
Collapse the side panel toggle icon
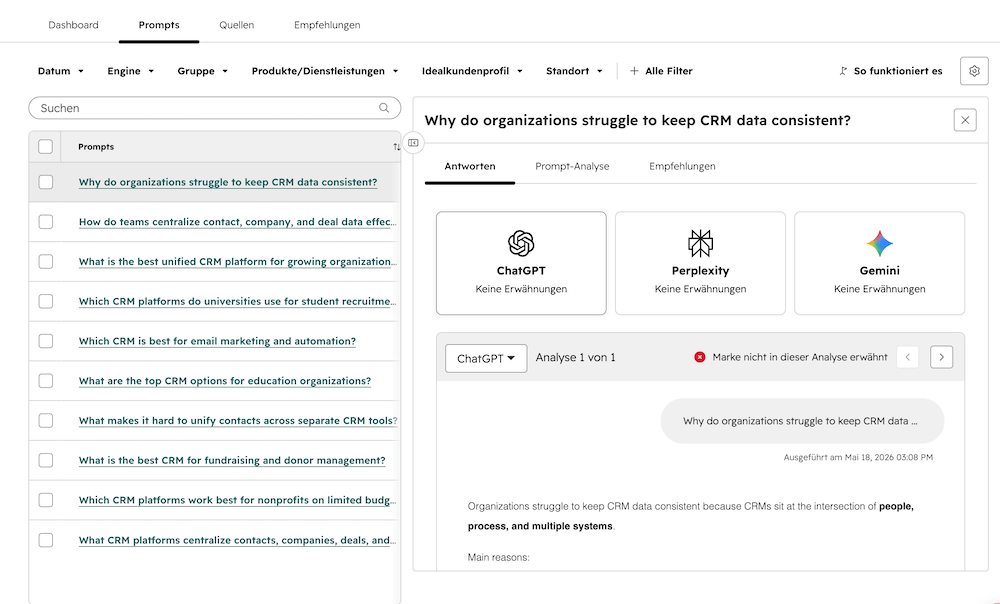coord(413,143)
